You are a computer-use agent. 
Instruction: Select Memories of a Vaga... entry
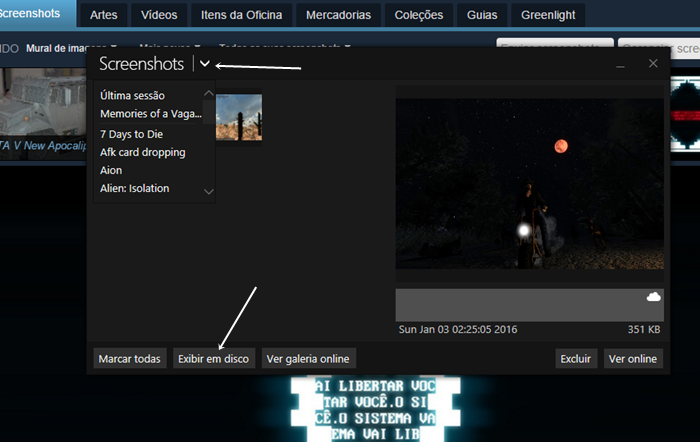pos(150,114)
